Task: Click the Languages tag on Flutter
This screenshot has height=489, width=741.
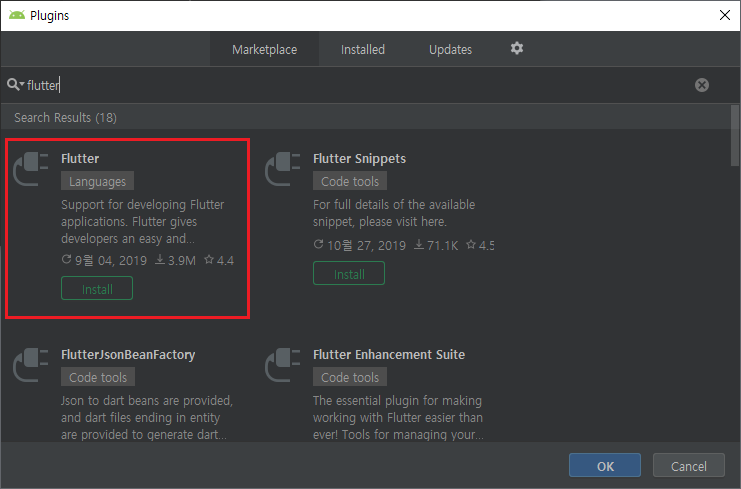Action: pyautogui.click(x=97, y=181)
